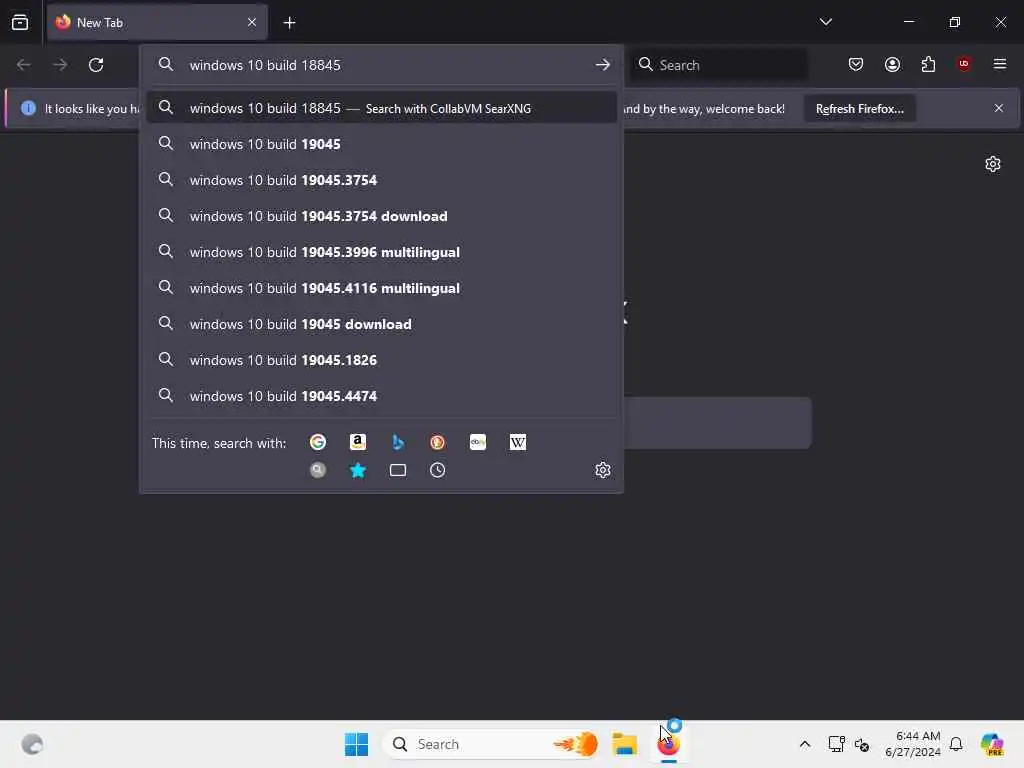Show hidden tray icons chevron
1024x768 pixels.
tap(805, 744)
